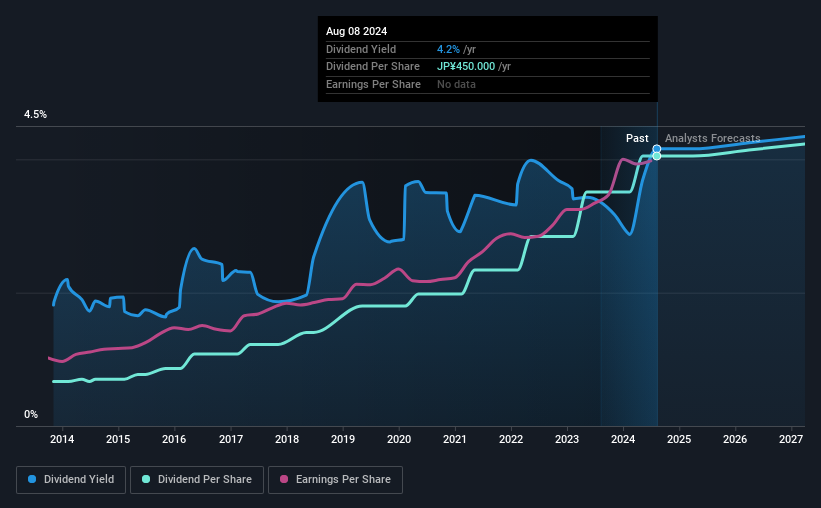
Task: Click the pink Earnings Per Share legend dot
Action: [x=284, y=479]
